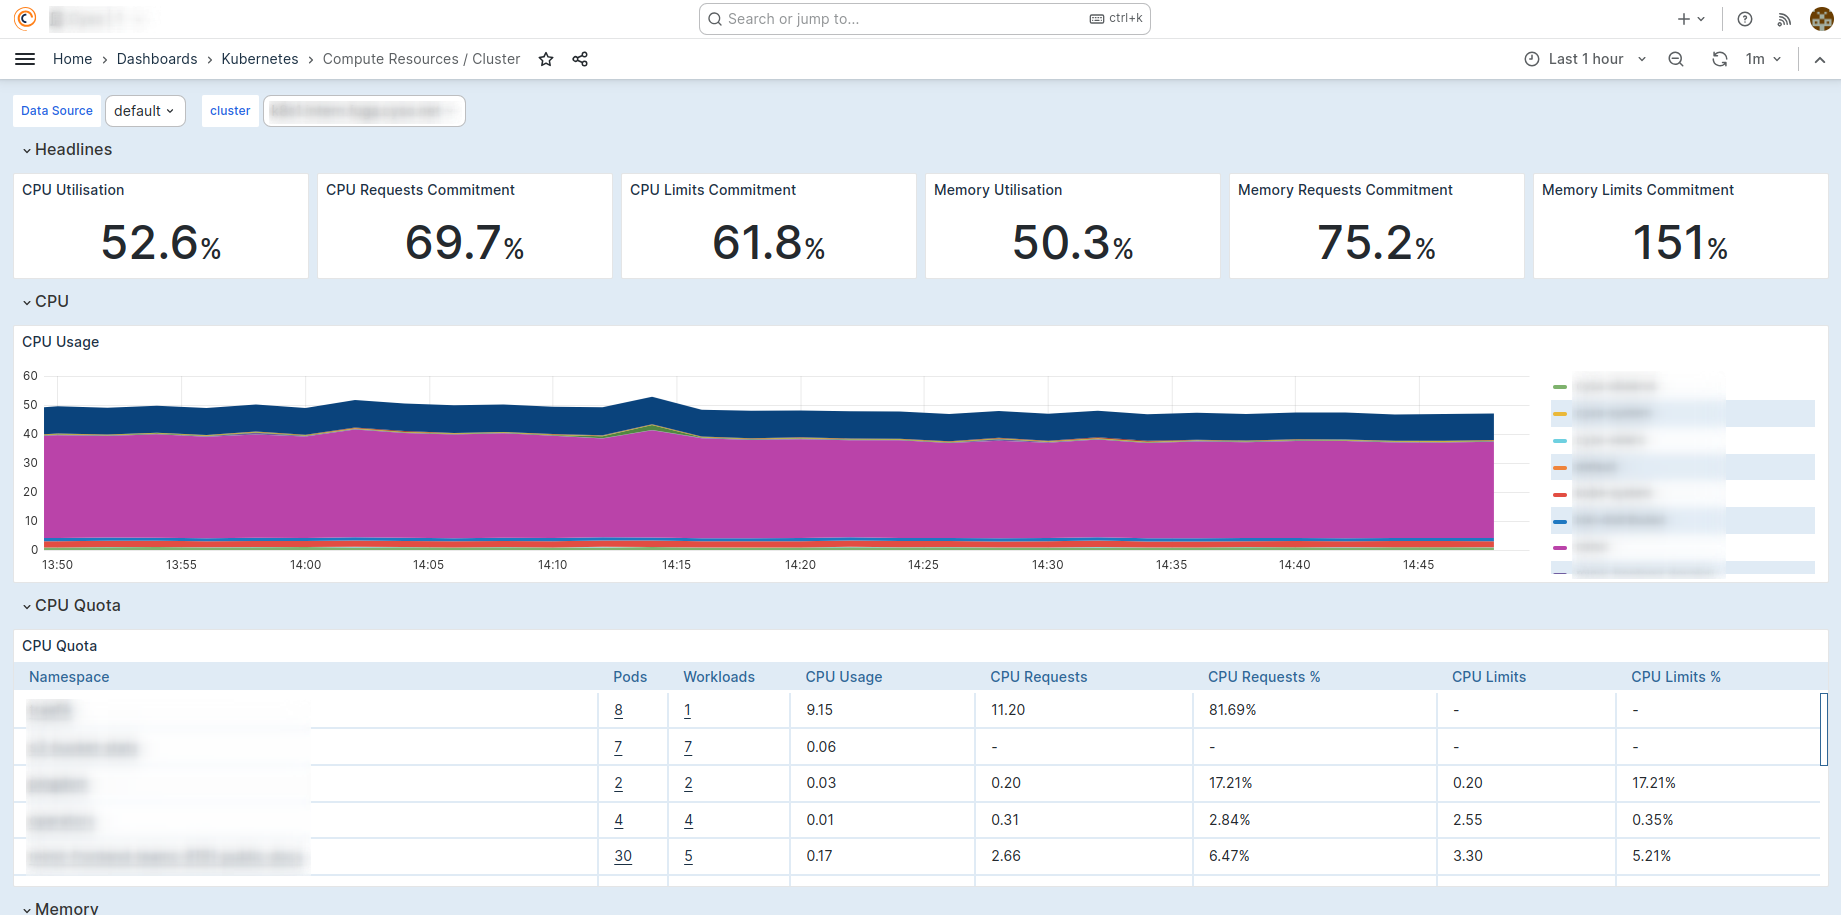Sort table by CPU Usage column

click(x=844, y=677)
